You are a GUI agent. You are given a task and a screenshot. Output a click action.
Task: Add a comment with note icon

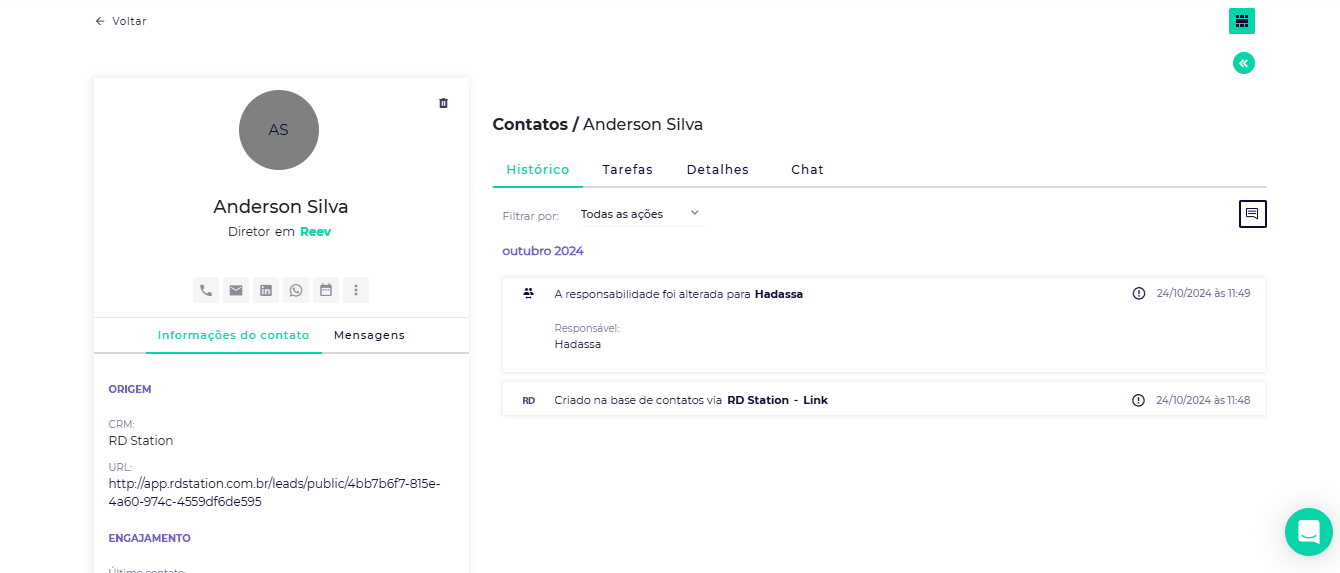tap(1252, 214)
